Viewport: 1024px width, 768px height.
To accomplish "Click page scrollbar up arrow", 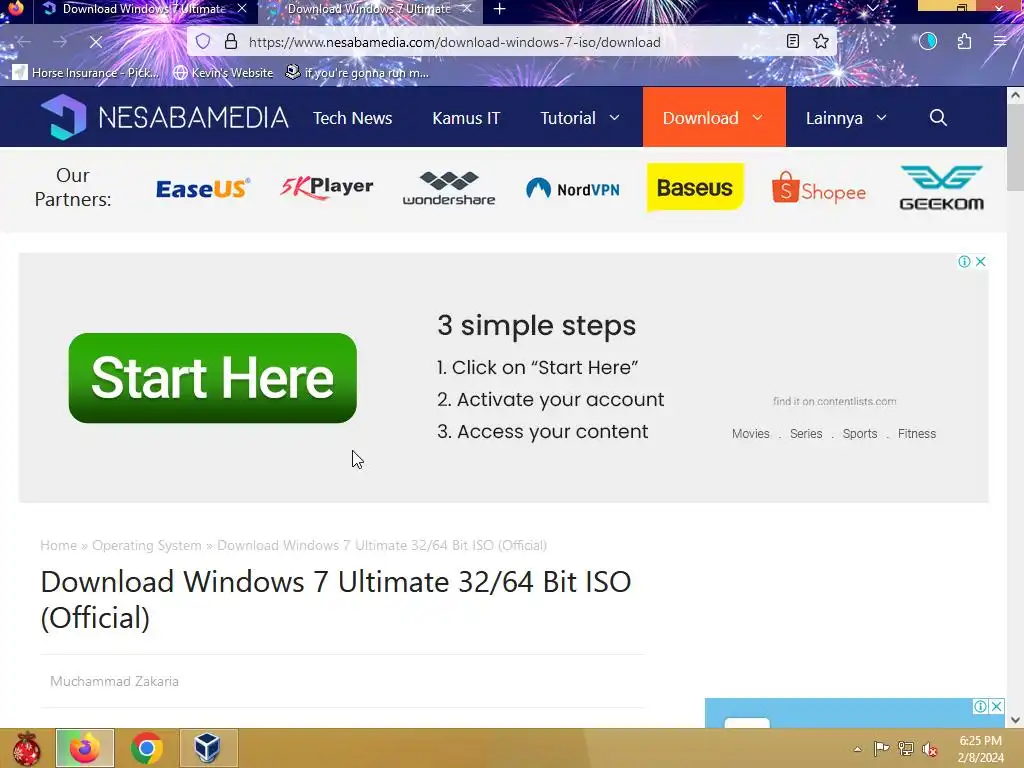I will (1016, 95).
